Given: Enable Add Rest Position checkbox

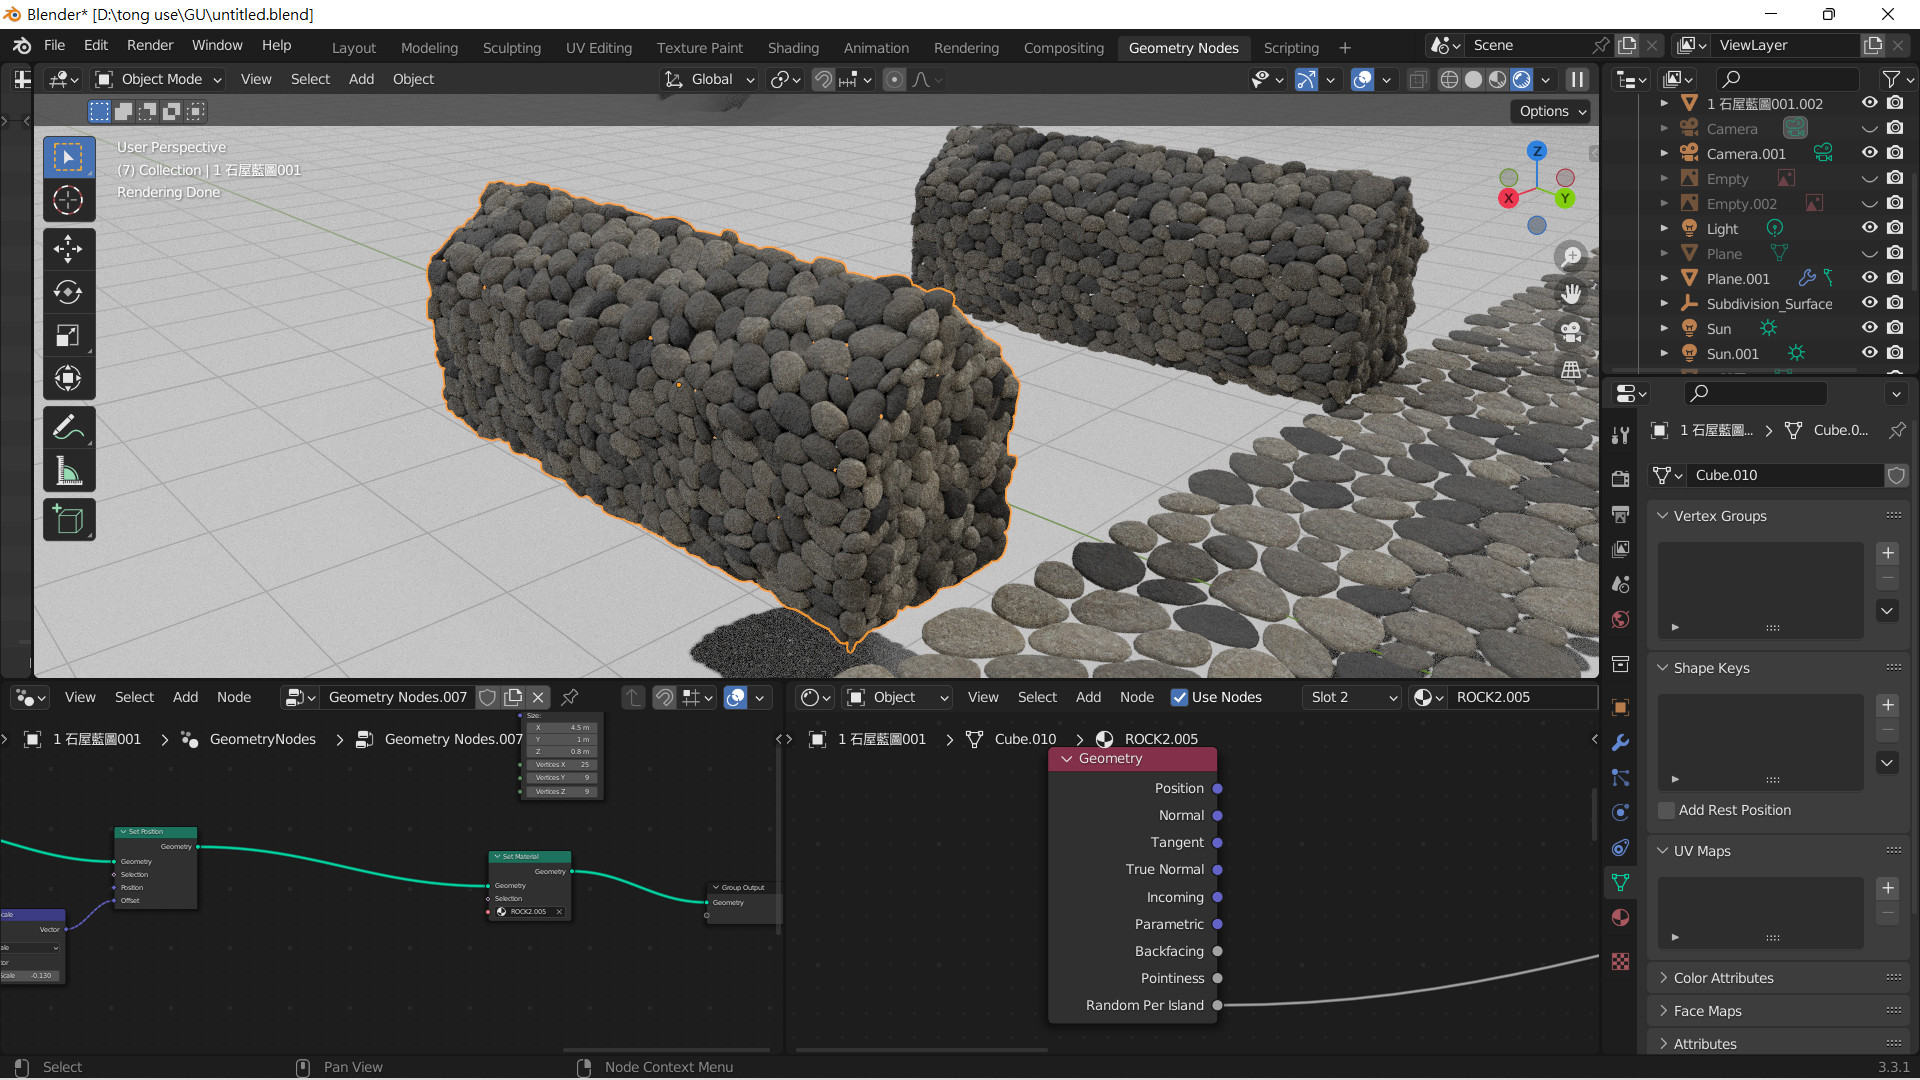Looking at the screenshot, I should pos(1667,810).
